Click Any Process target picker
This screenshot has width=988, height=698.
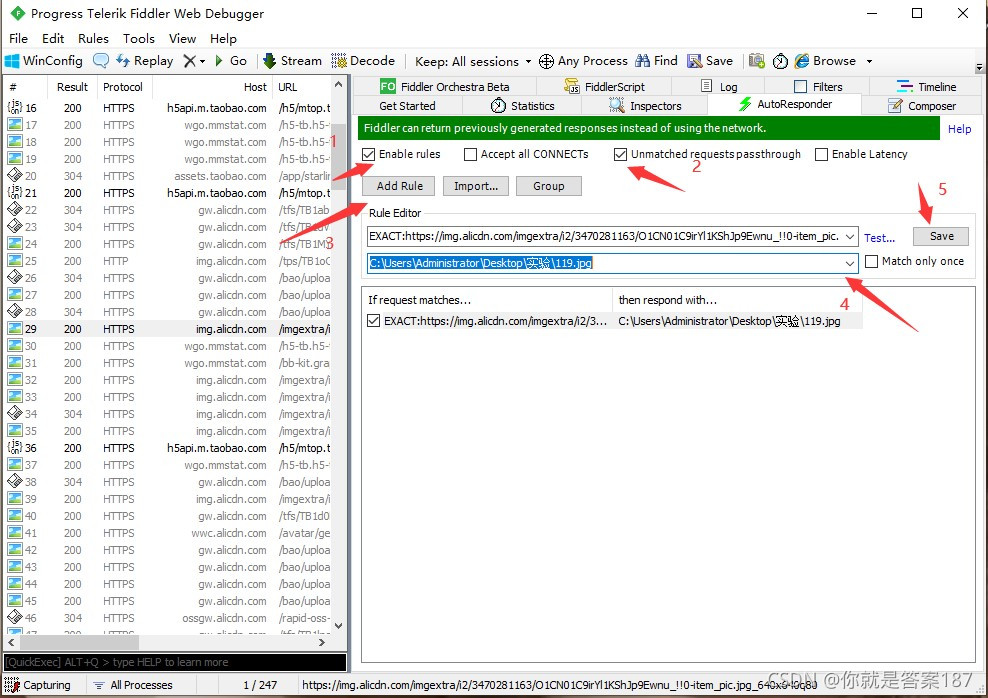pyautogui.click(x=583, y=61)
